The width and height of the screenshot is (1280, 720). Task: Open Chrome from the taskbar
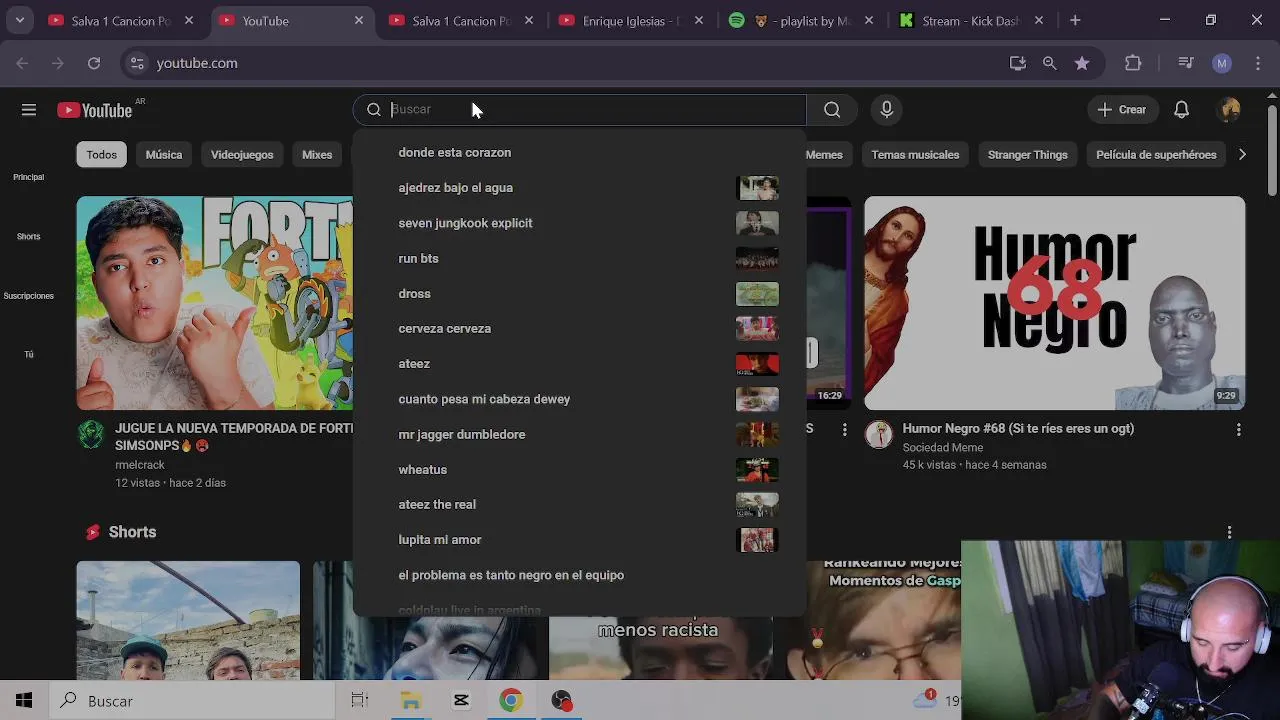(x=511, y=701)
